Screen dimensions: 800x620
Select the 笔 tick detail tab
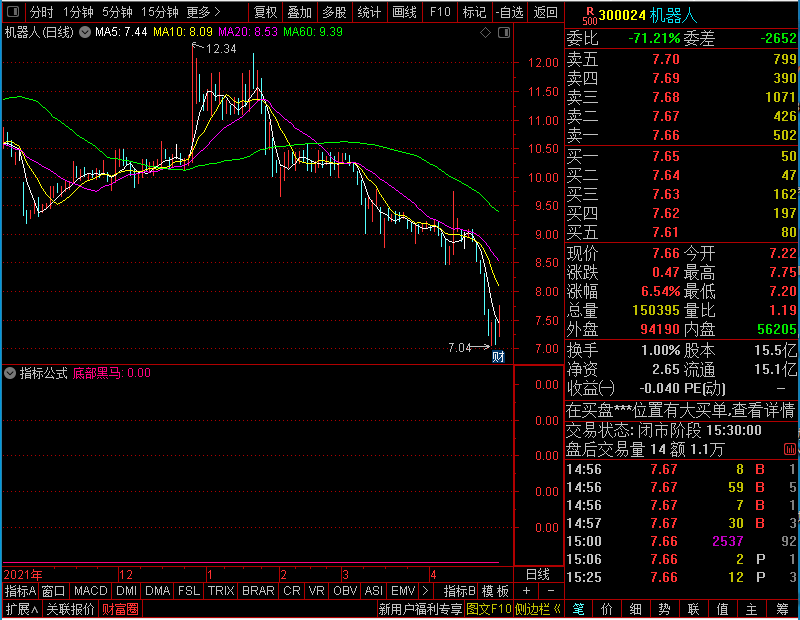[579, 609]
